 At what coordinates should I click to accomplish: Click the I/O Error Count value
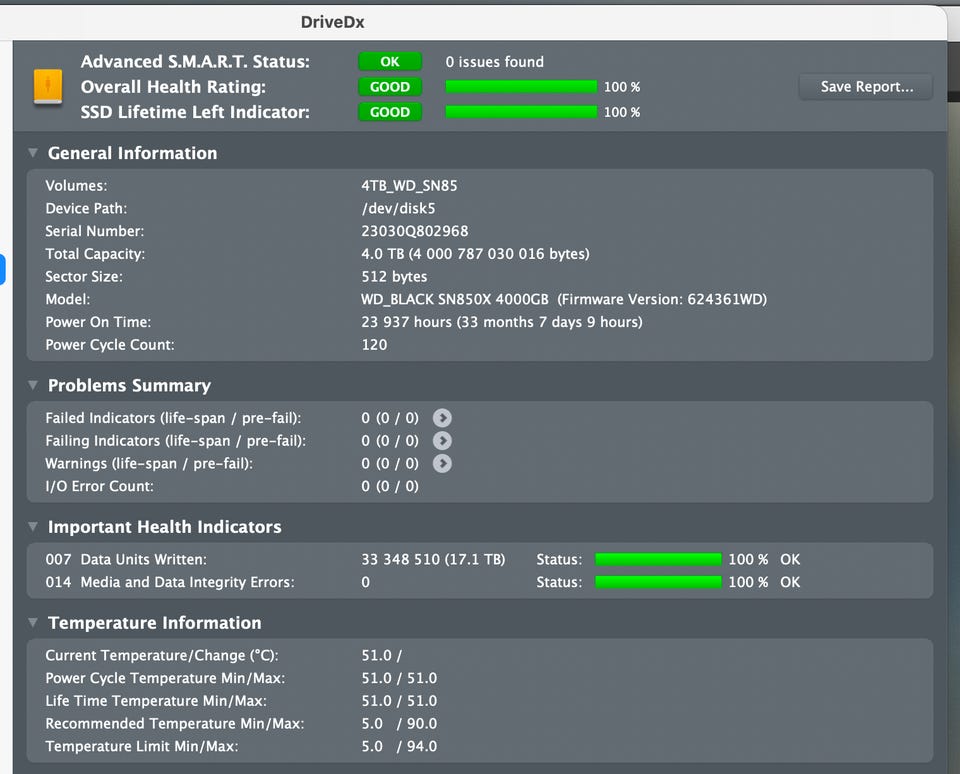[390, 486]
